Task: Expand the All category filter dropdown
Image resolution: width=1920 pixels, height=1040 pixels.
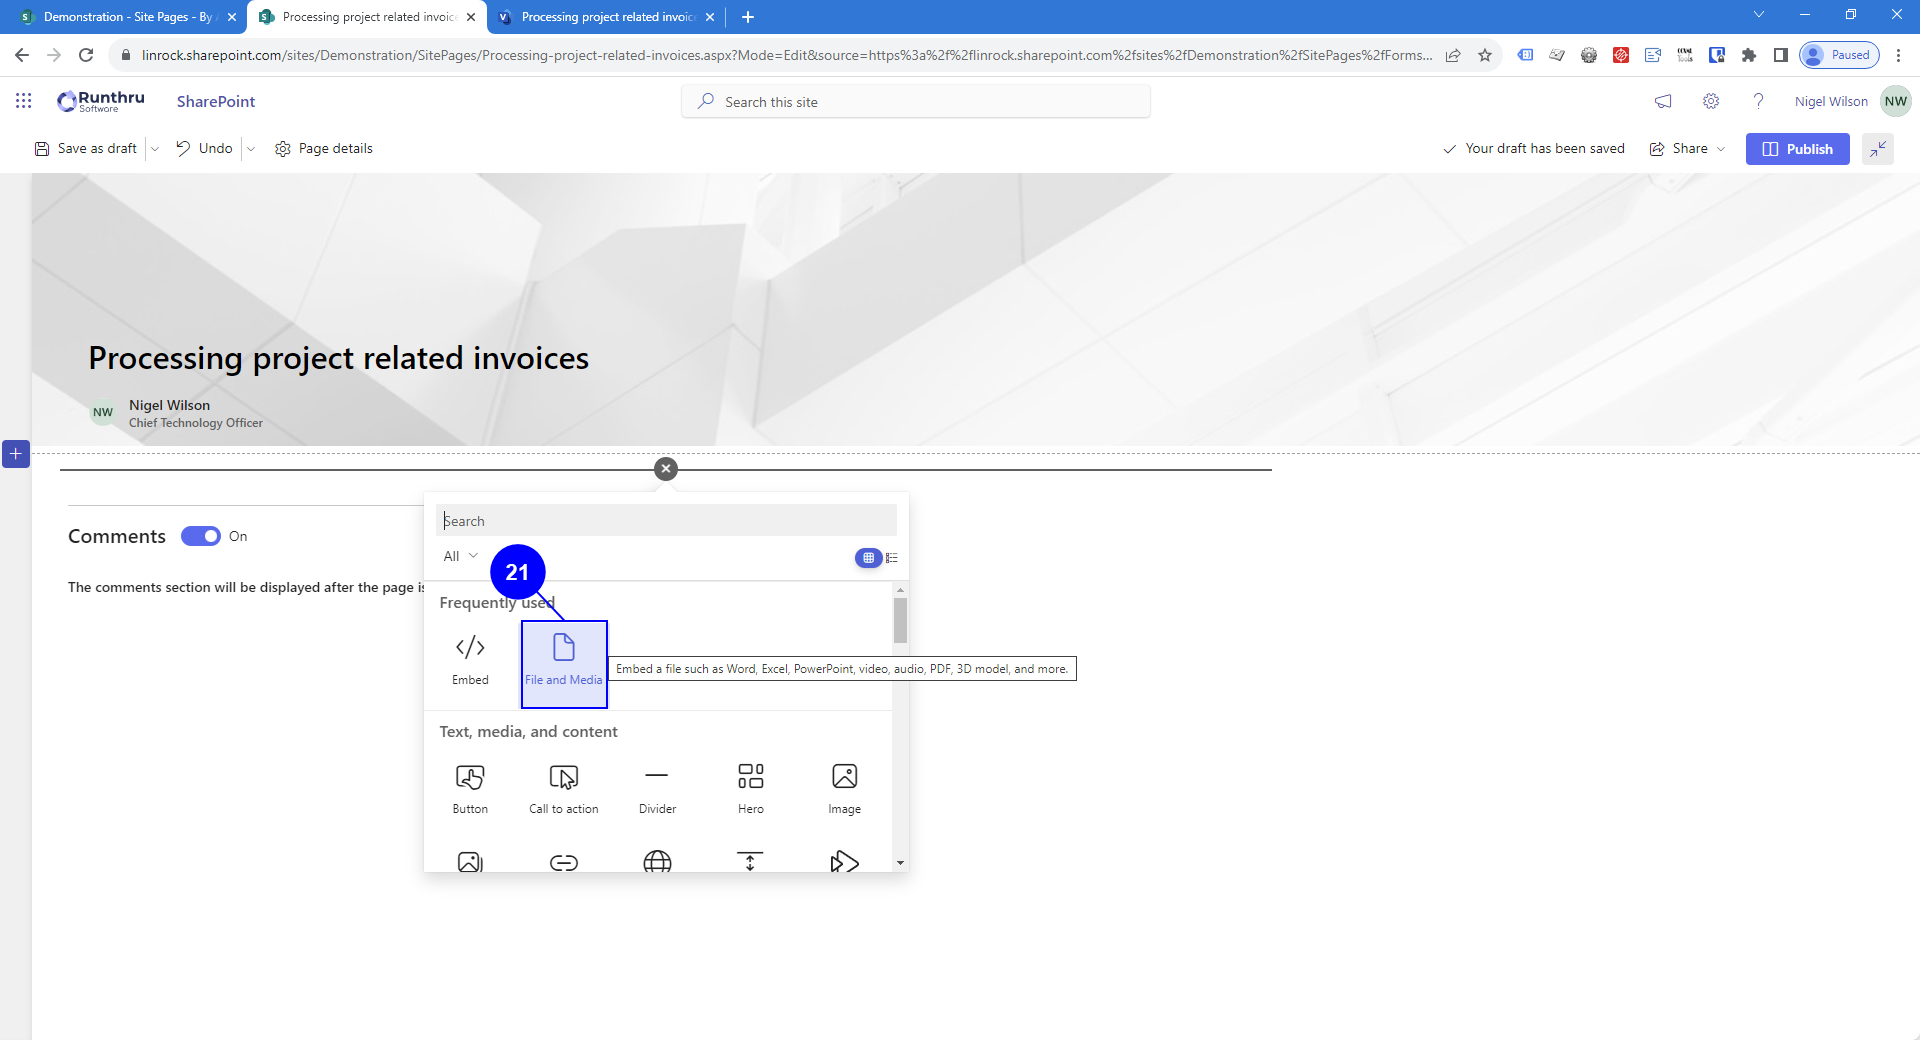Action: 460,556
